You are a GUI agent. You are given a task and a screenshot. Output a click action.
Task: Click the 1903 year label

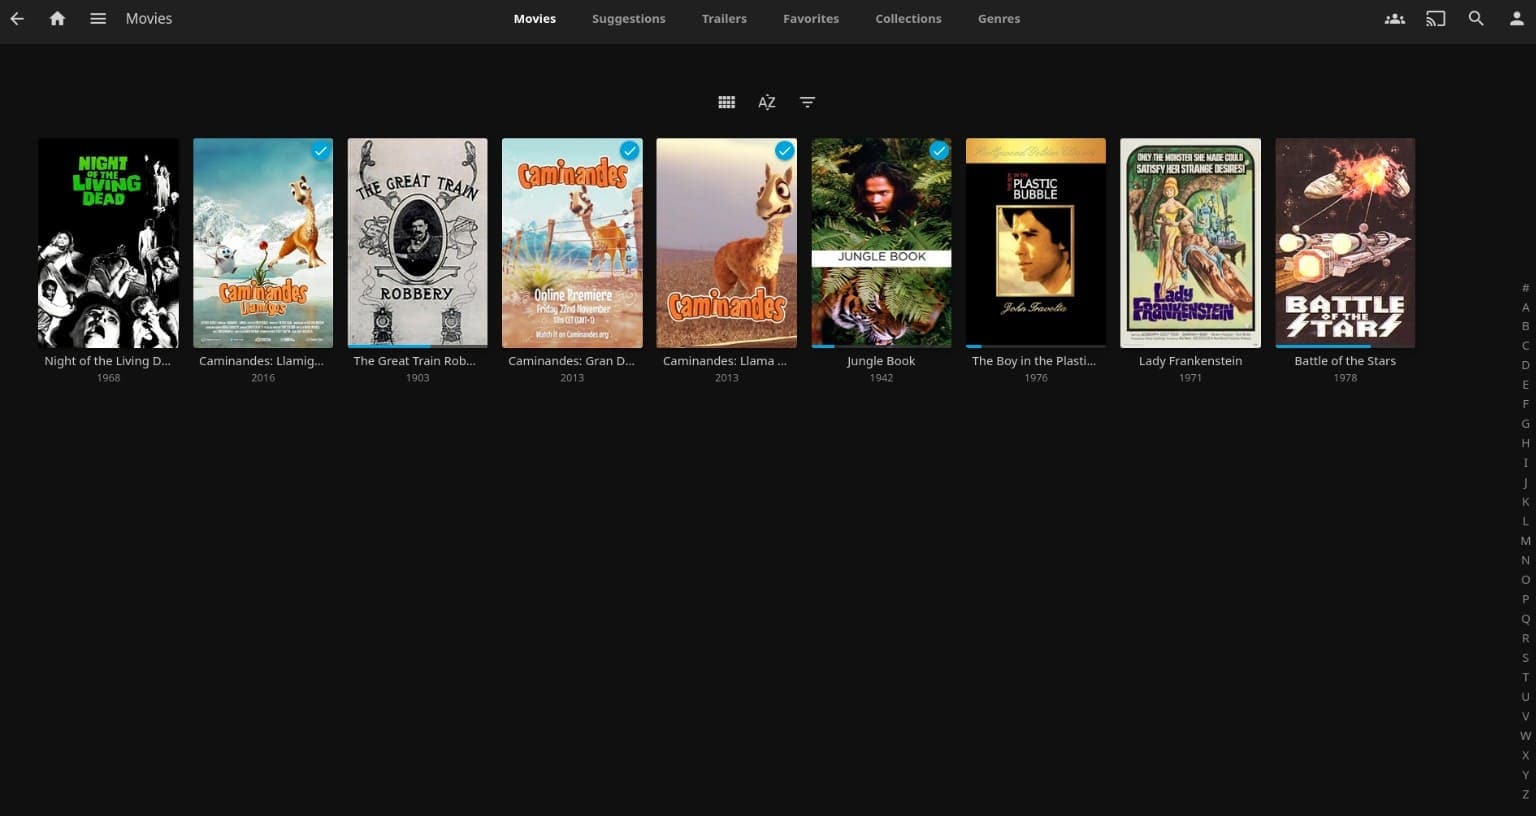point(417,378)
